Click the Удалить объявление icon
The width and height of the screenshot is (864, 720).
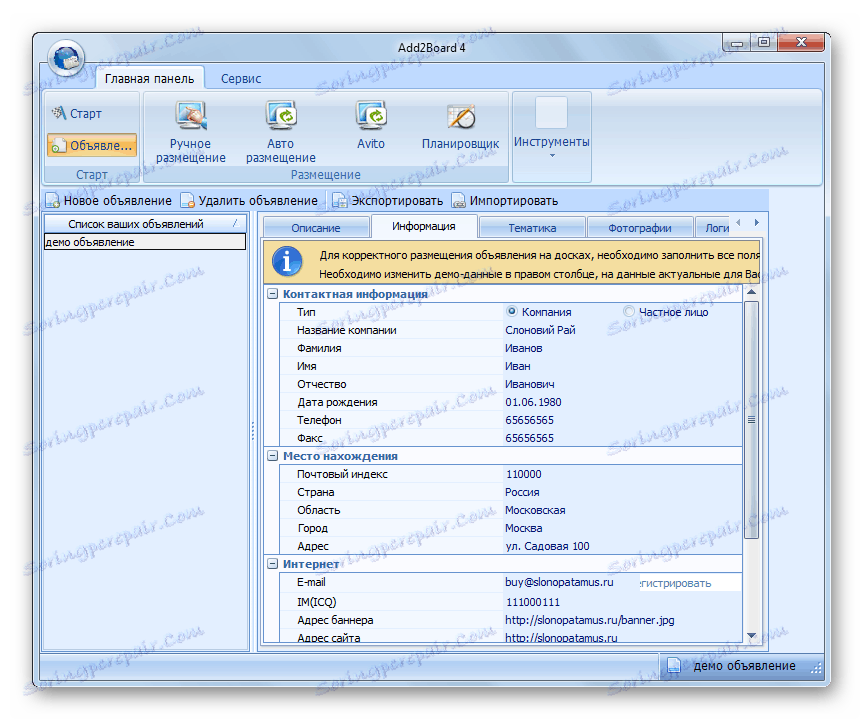coord(187,201)
